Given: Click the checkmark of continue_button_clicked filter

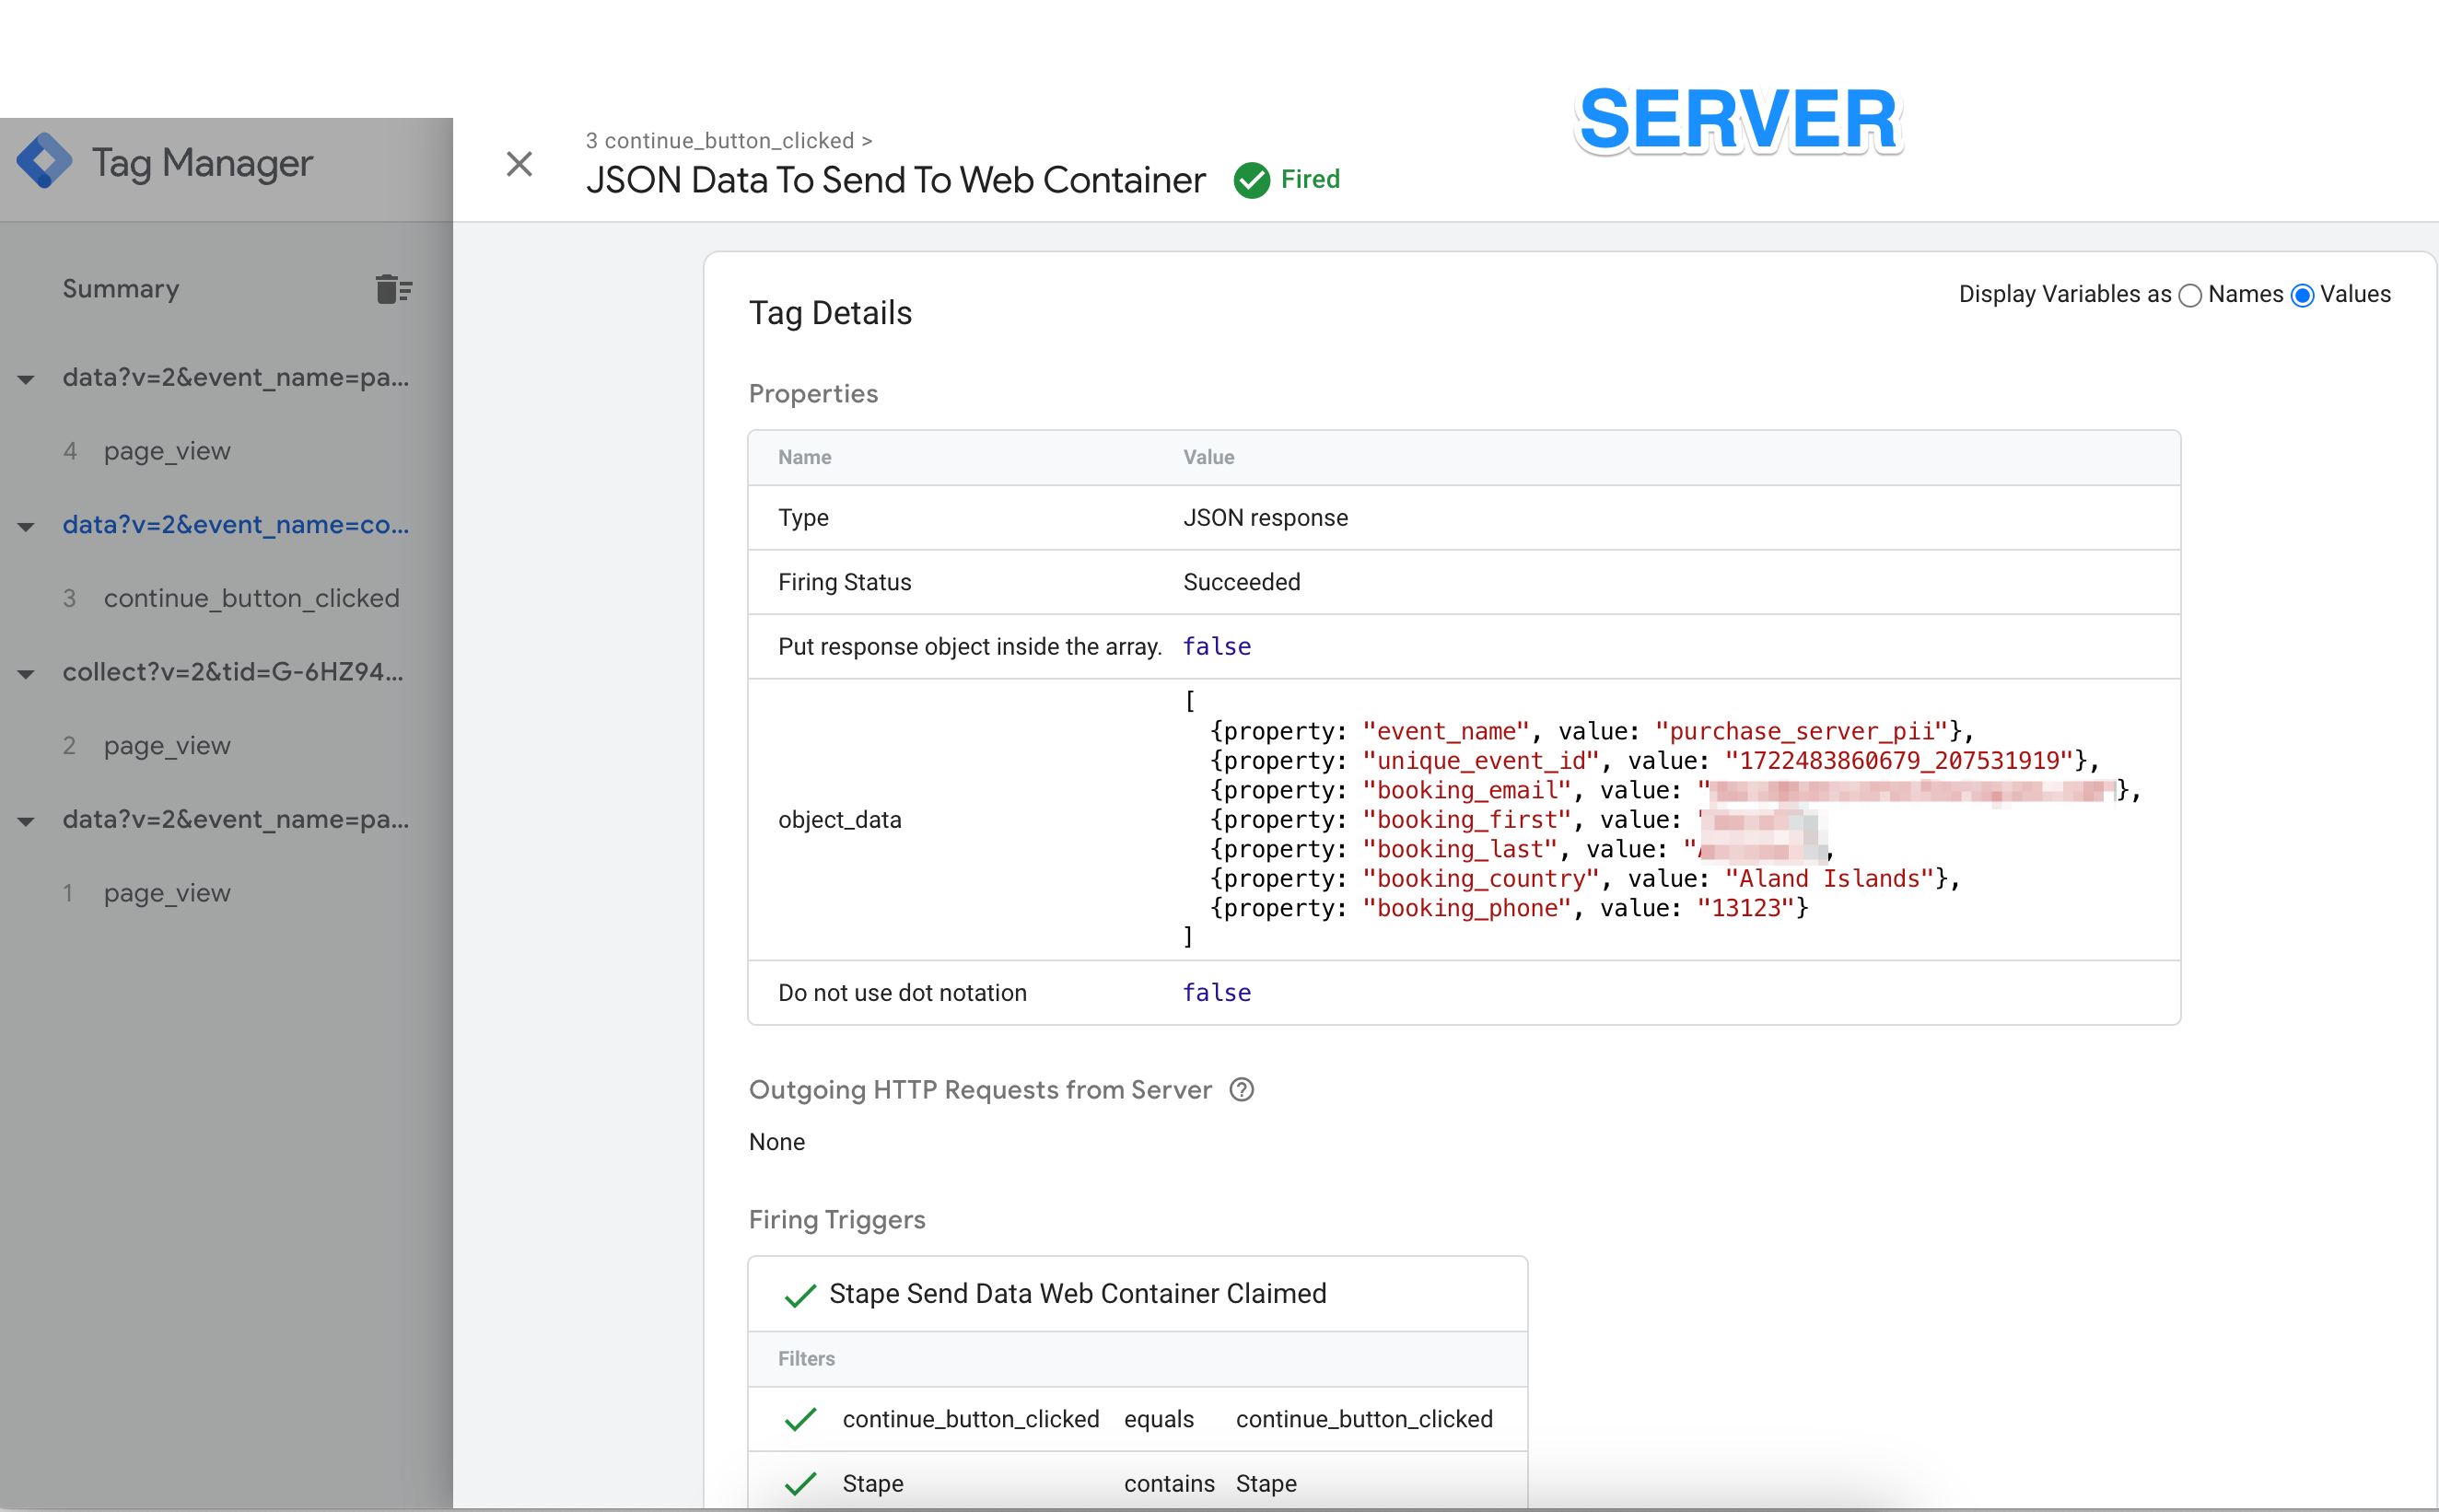Looking at the screenshot, I should [800, 1419].
